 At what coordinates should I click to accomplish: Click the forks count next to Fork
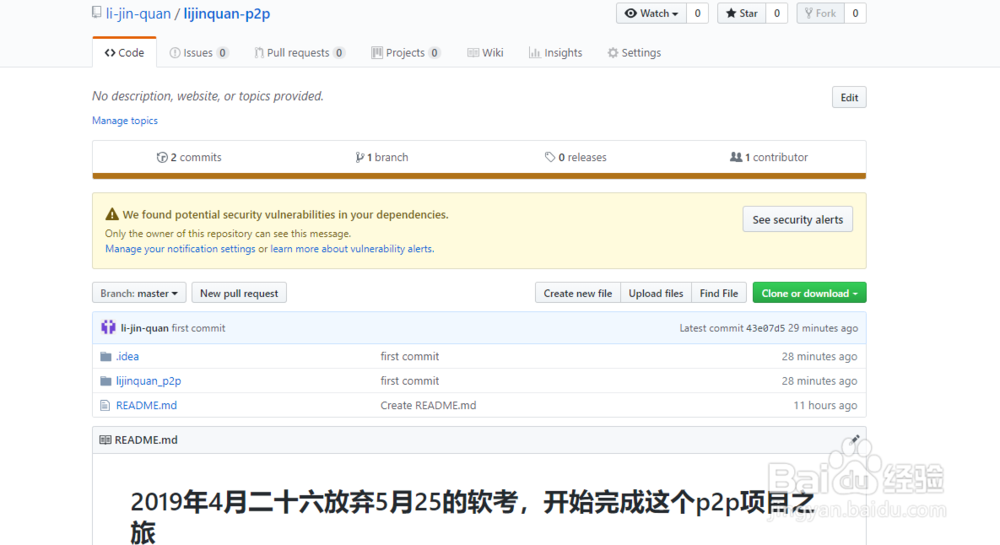click(x=855, y=13)
